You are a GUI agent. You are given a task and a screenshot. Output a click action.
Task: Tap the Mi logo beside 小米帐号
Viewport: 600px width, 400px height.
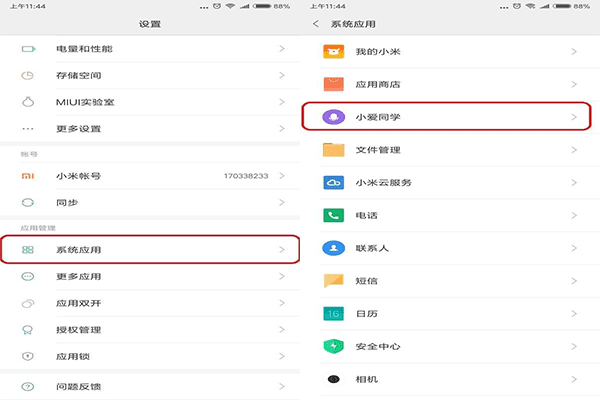[x=28, y=176]
